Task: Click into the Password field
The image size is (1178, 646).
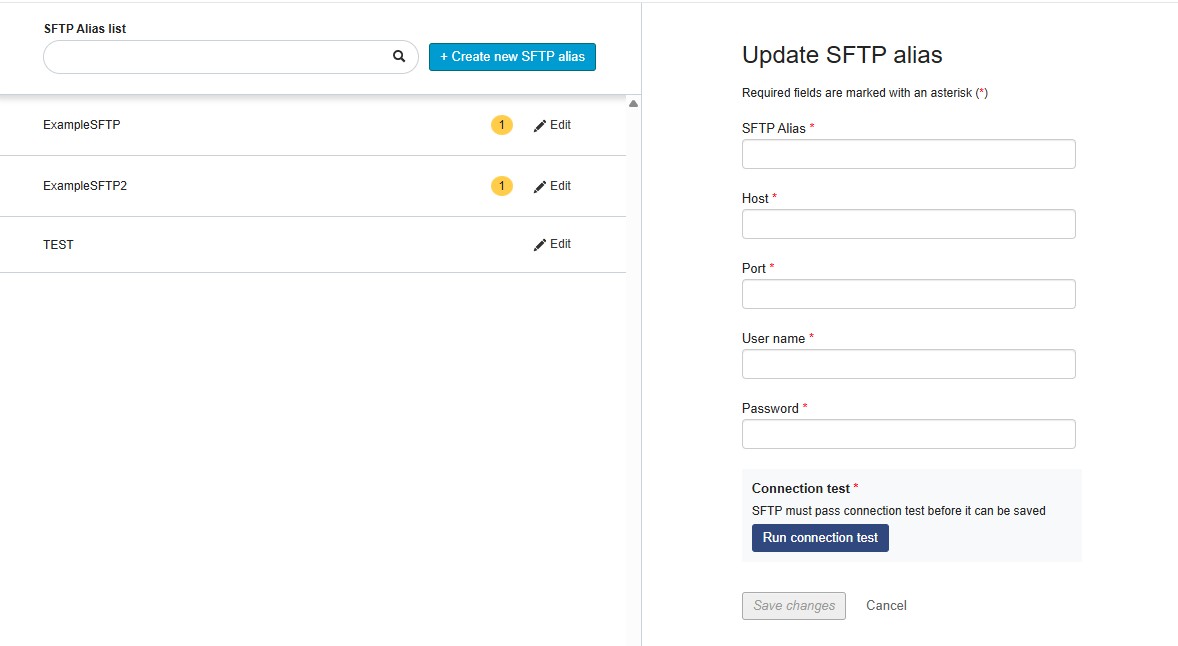Action: 908,434
